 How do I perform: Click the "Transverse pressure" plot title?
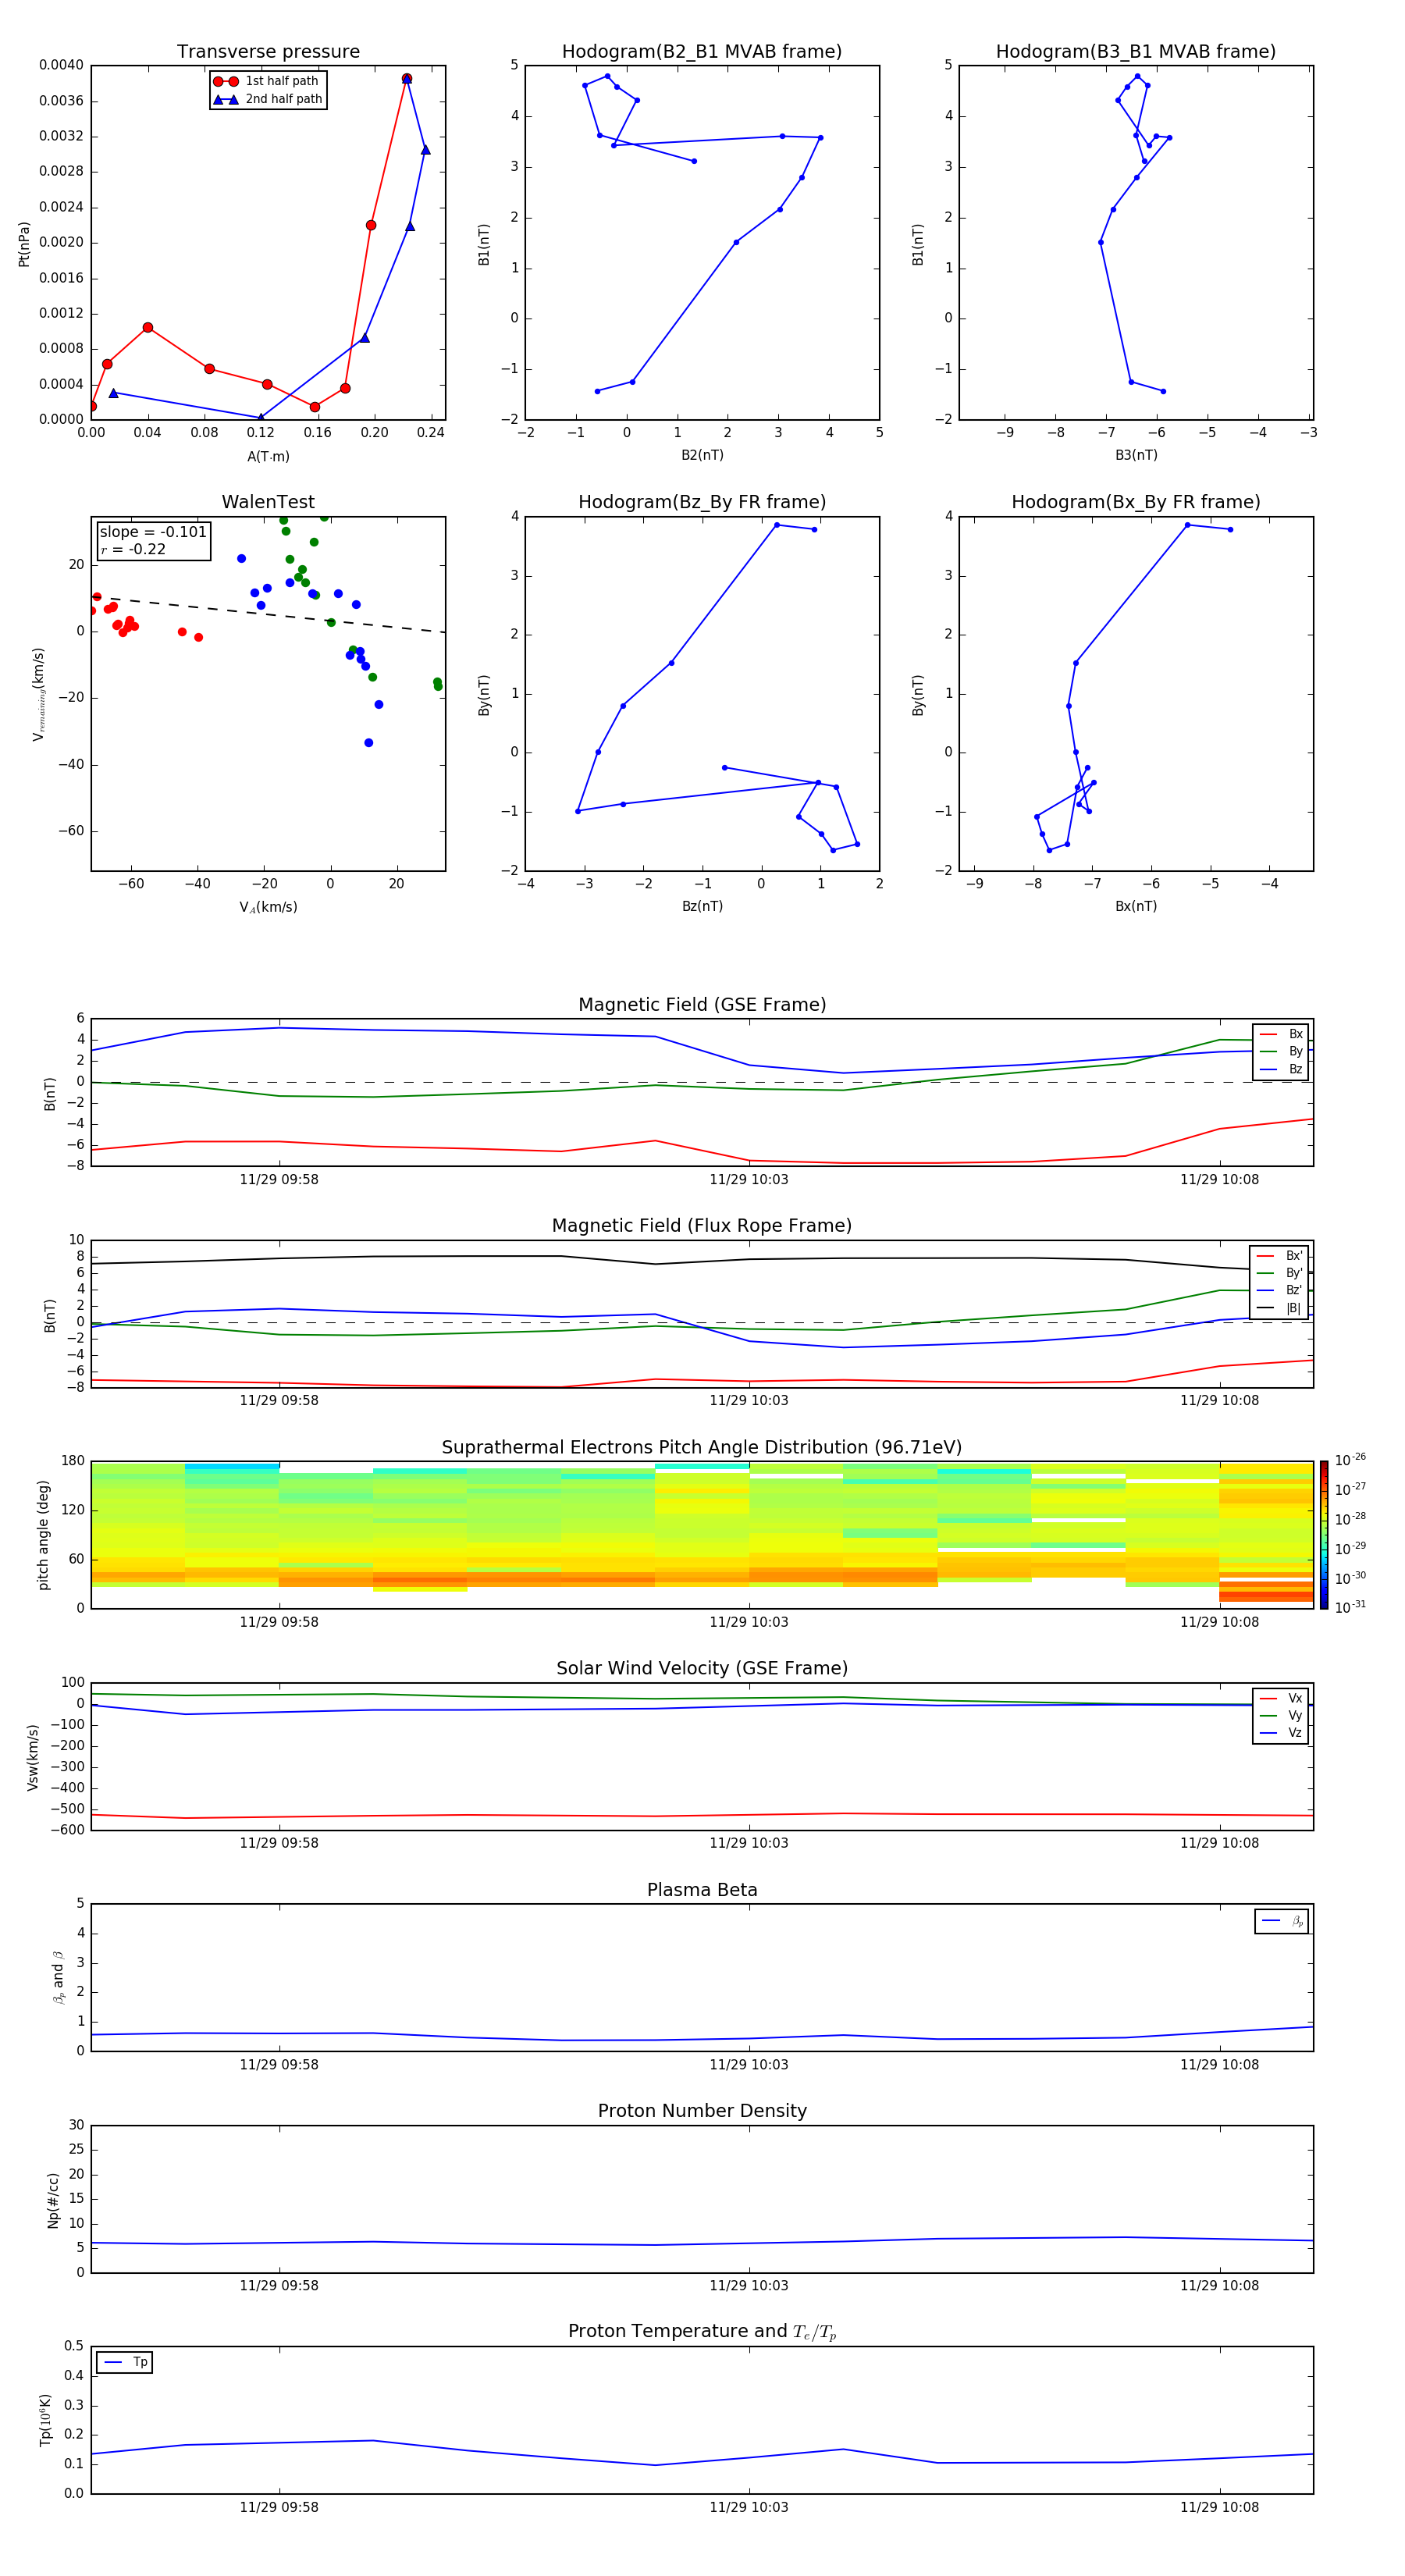tap(268, 52)
